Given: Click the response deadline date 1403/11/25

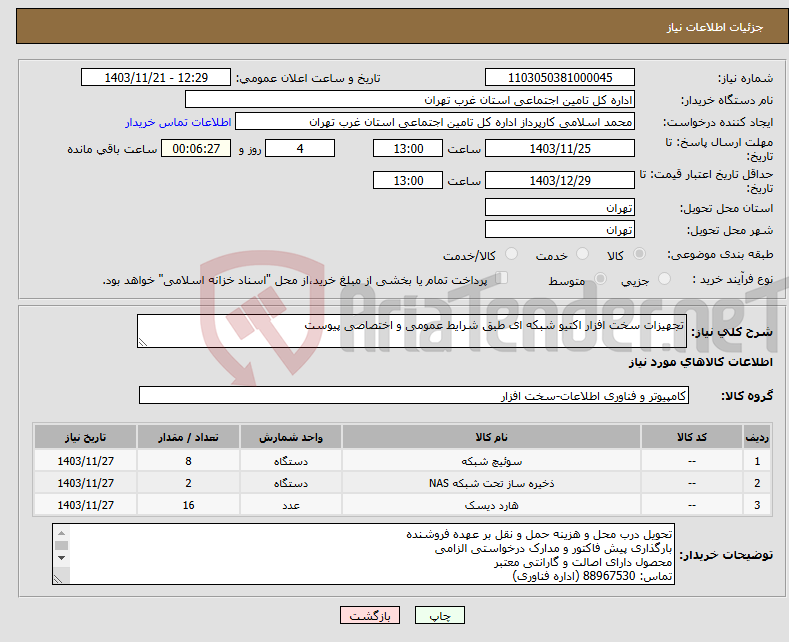Looking at the screenshot, I should point(560,148).
